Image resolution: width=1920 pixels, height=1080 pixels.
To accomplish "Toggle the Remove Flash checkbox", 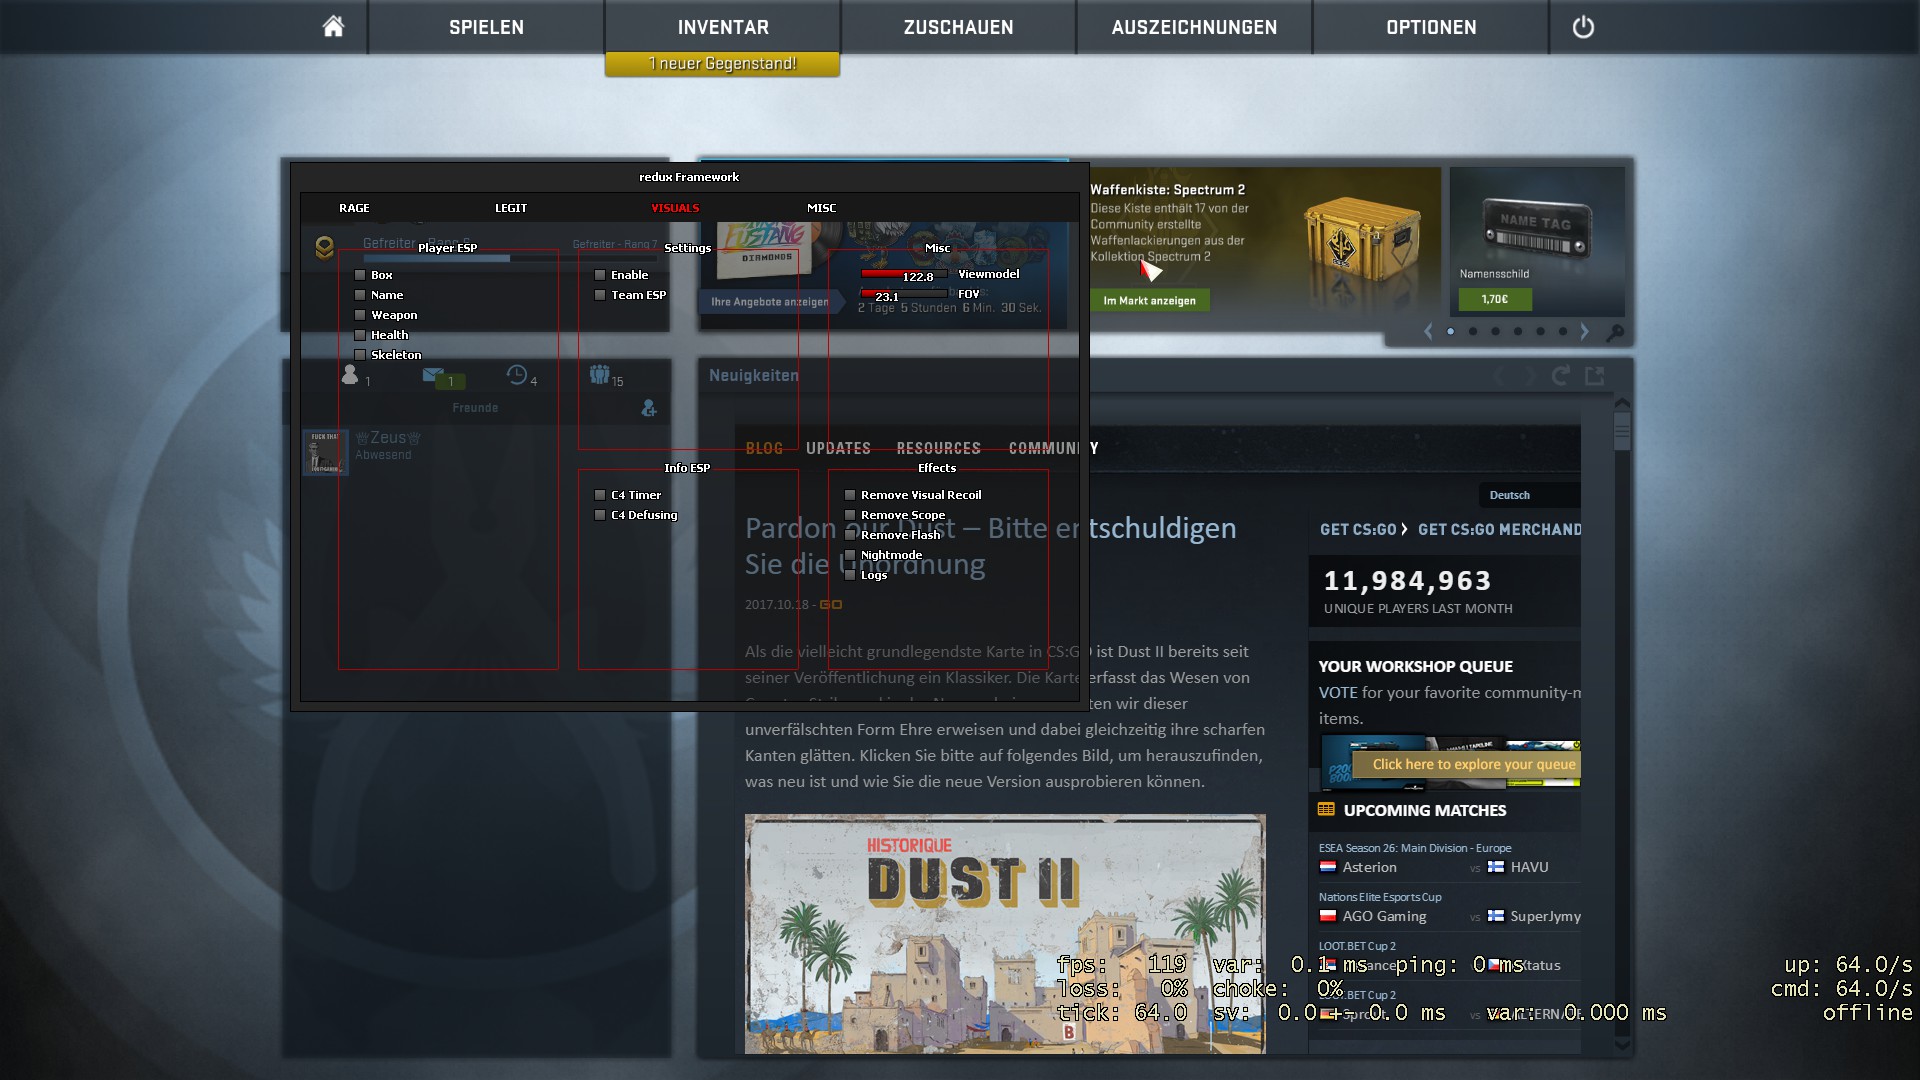I will (x=850, y=535).
